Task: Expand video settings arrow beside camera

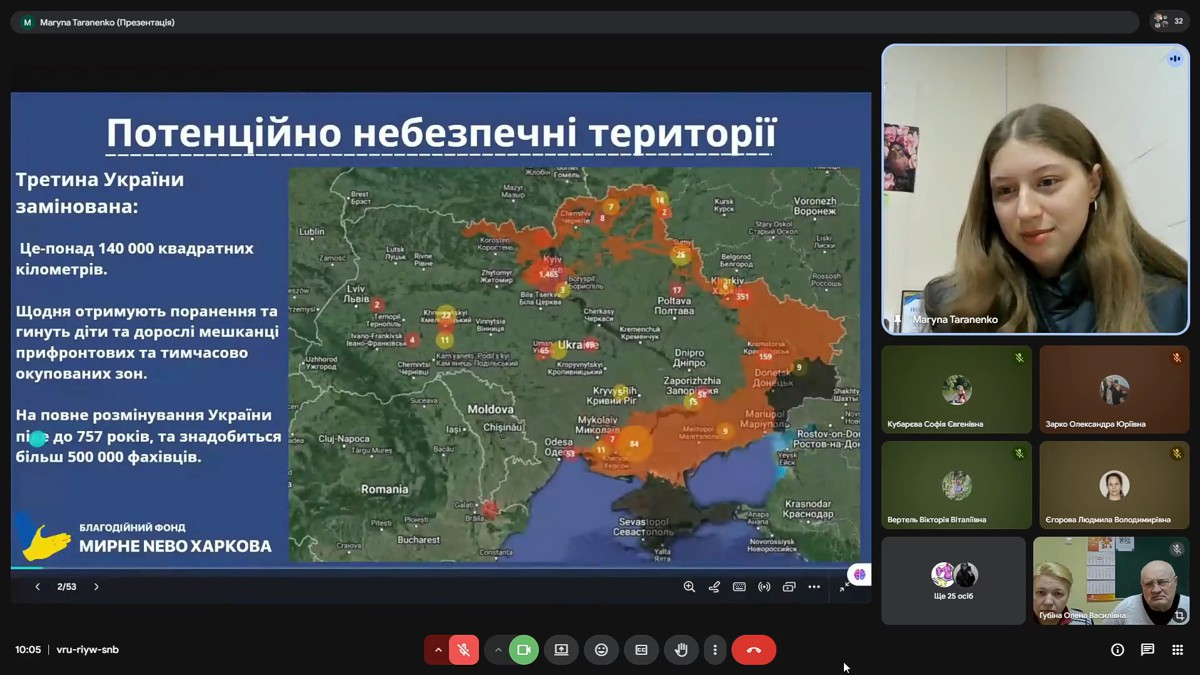Action: 497,650
